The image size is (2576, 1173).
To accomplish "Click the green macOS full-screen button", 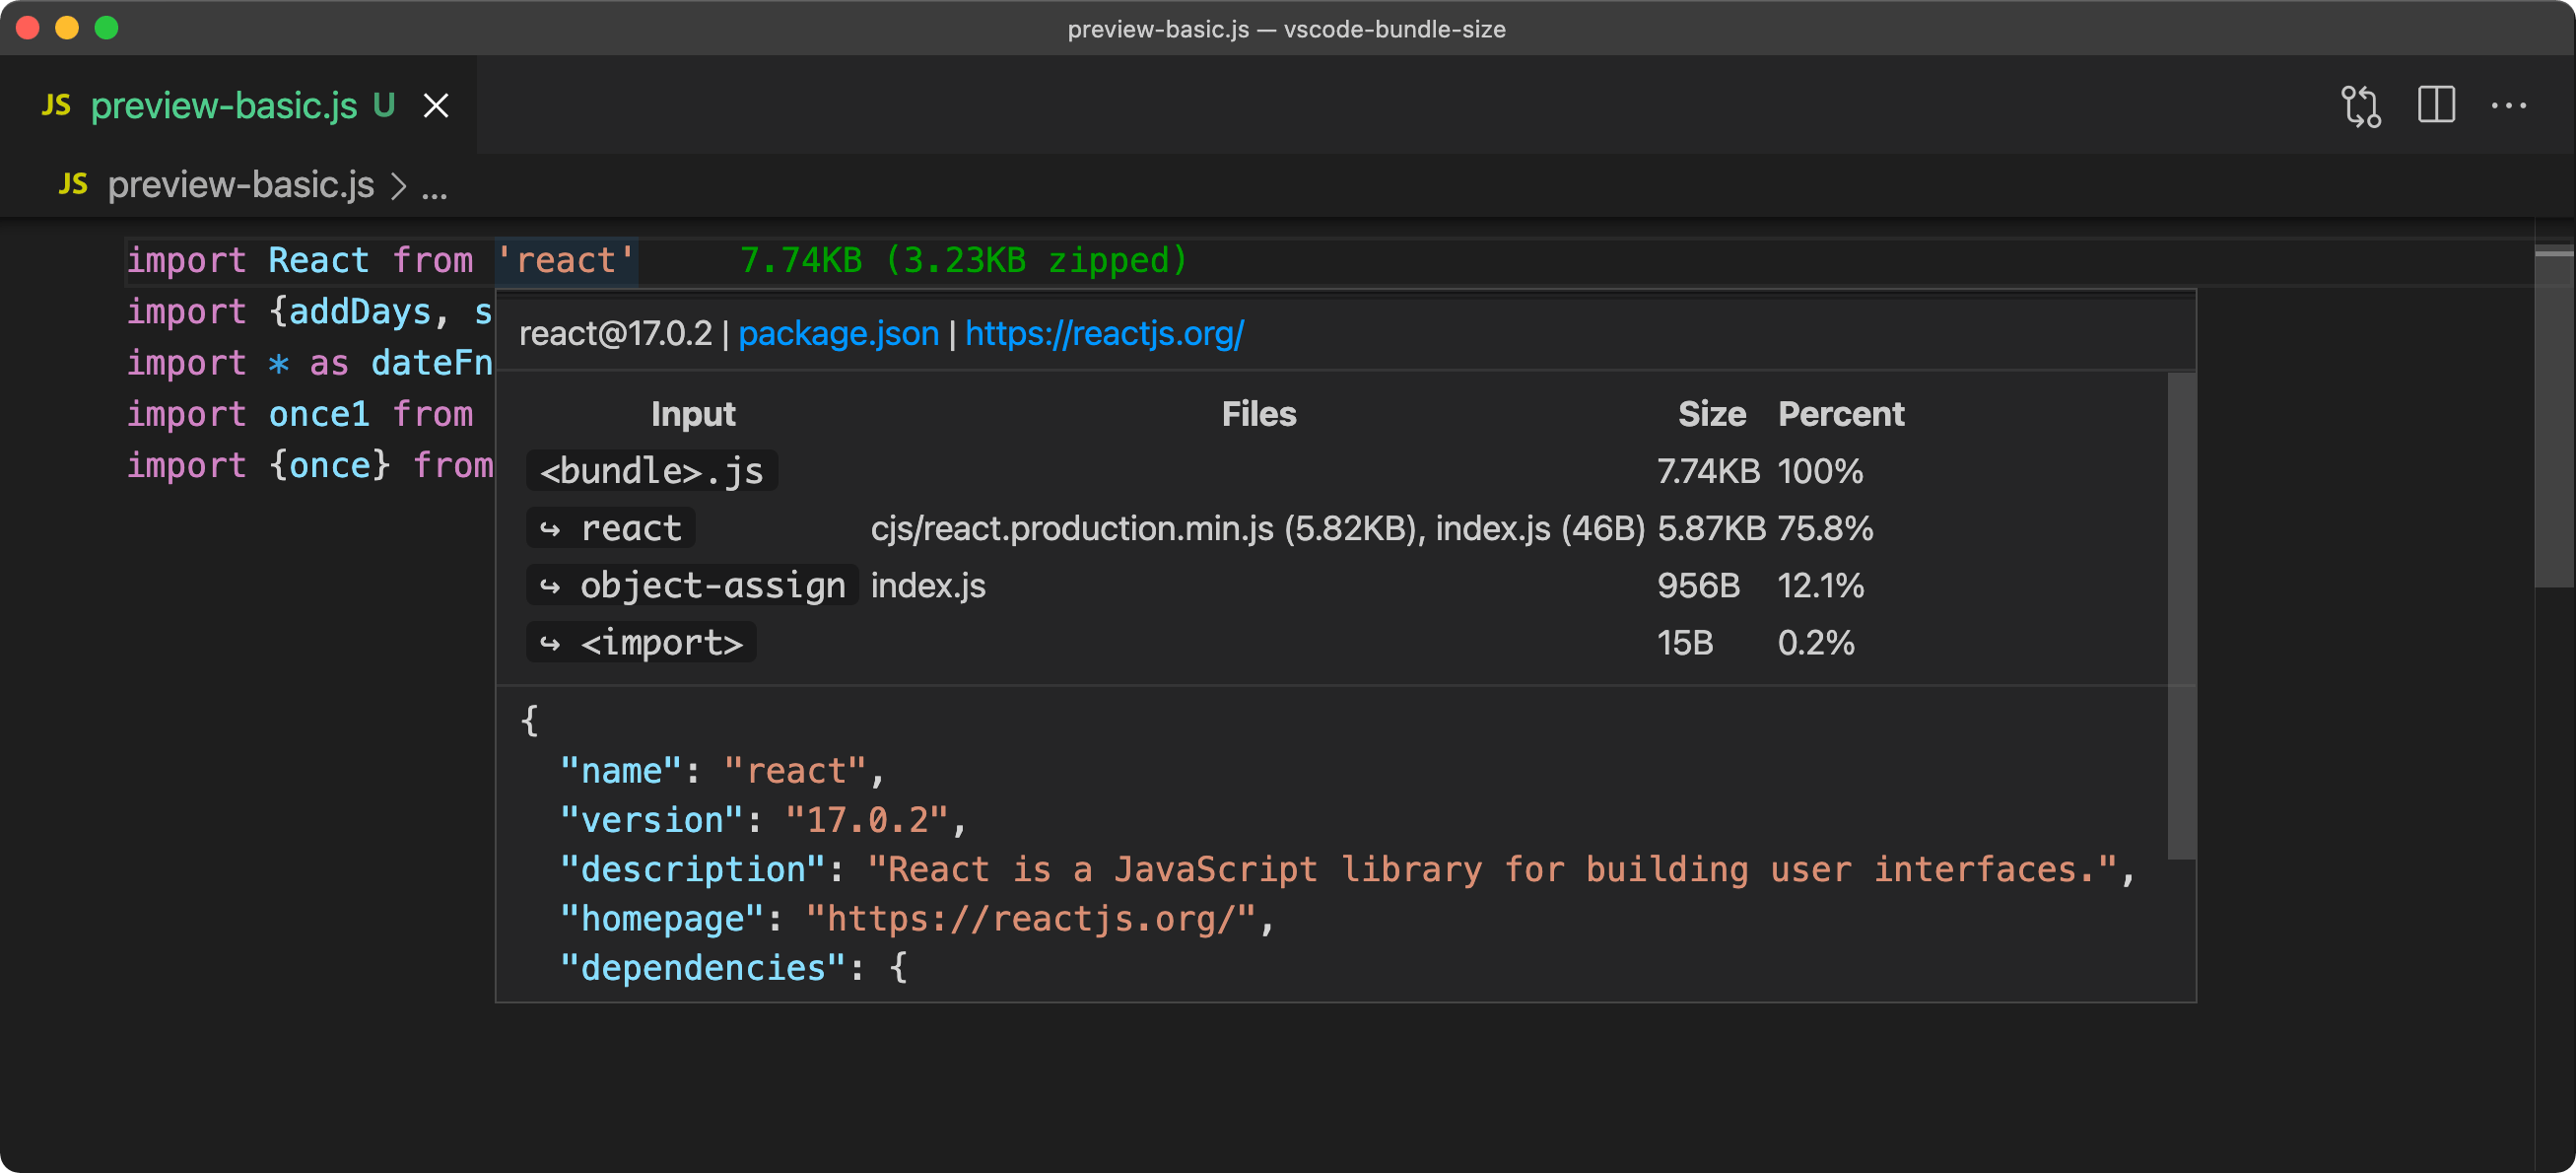I will pos(106,28).
